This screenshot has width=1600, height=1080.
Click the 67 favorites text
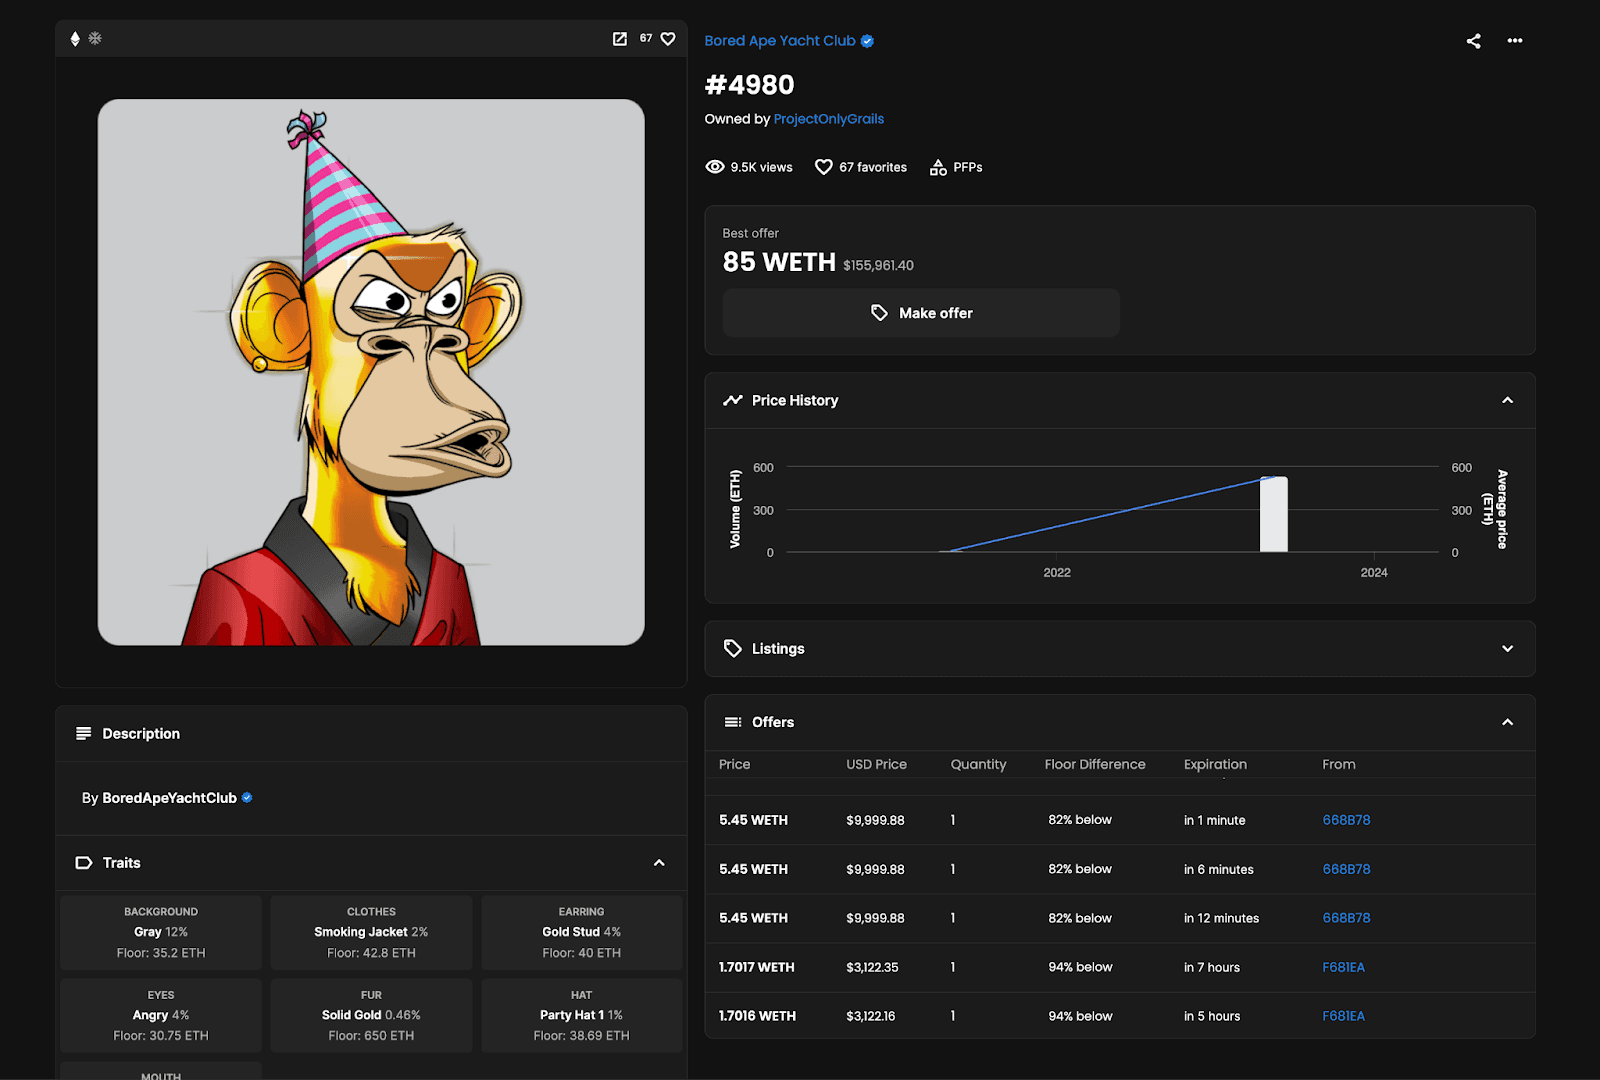pos(873,167)
